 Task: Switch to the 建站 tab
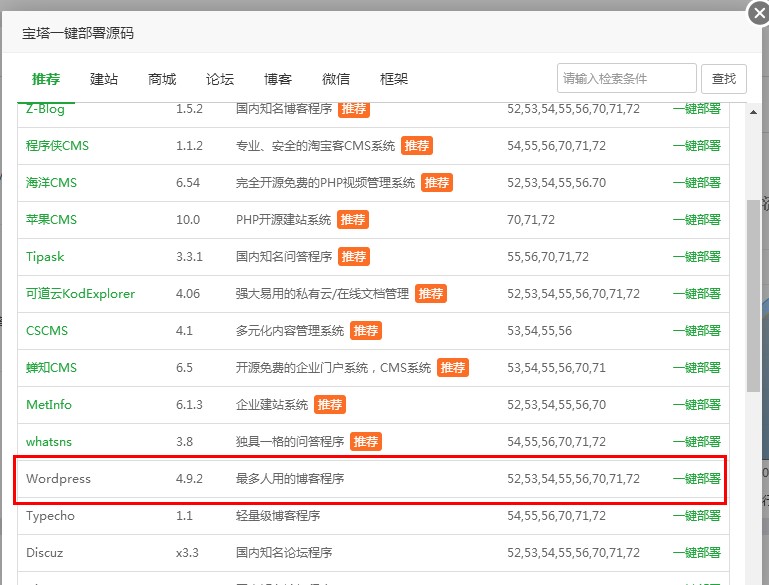click(104, 79)
